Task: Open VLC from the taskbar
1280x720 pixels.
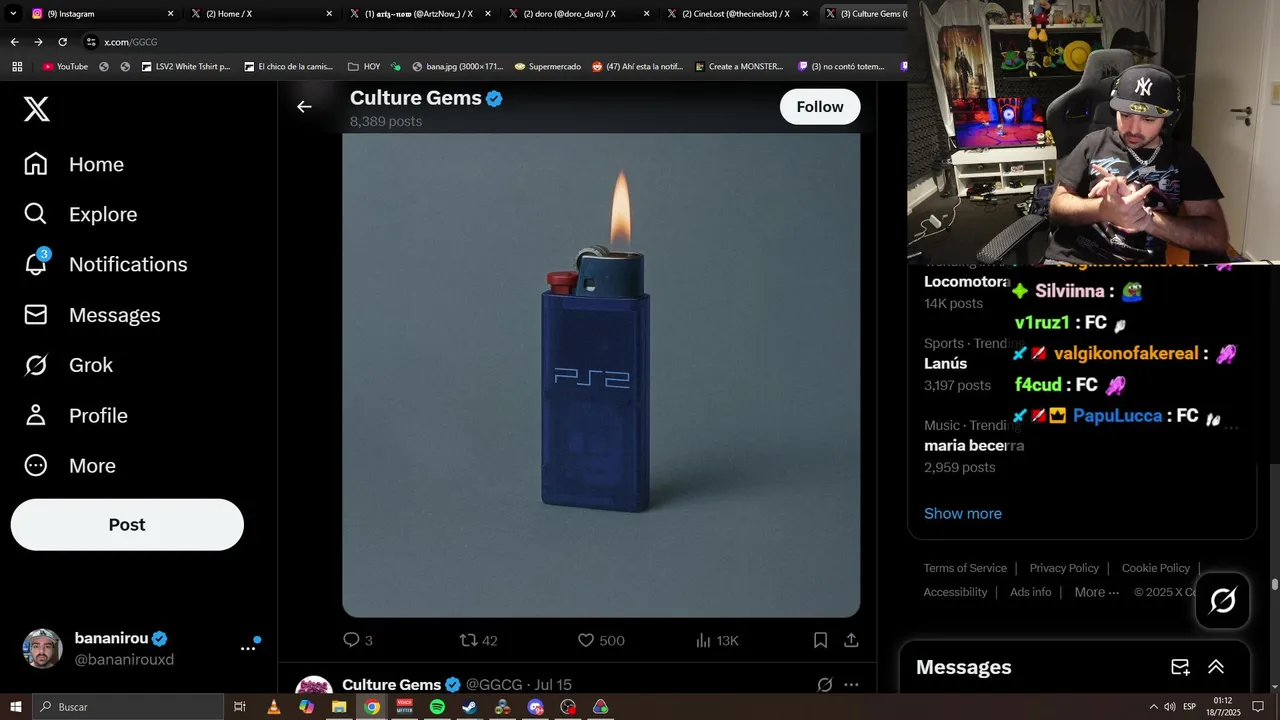Action: click(x=274, y=707)
